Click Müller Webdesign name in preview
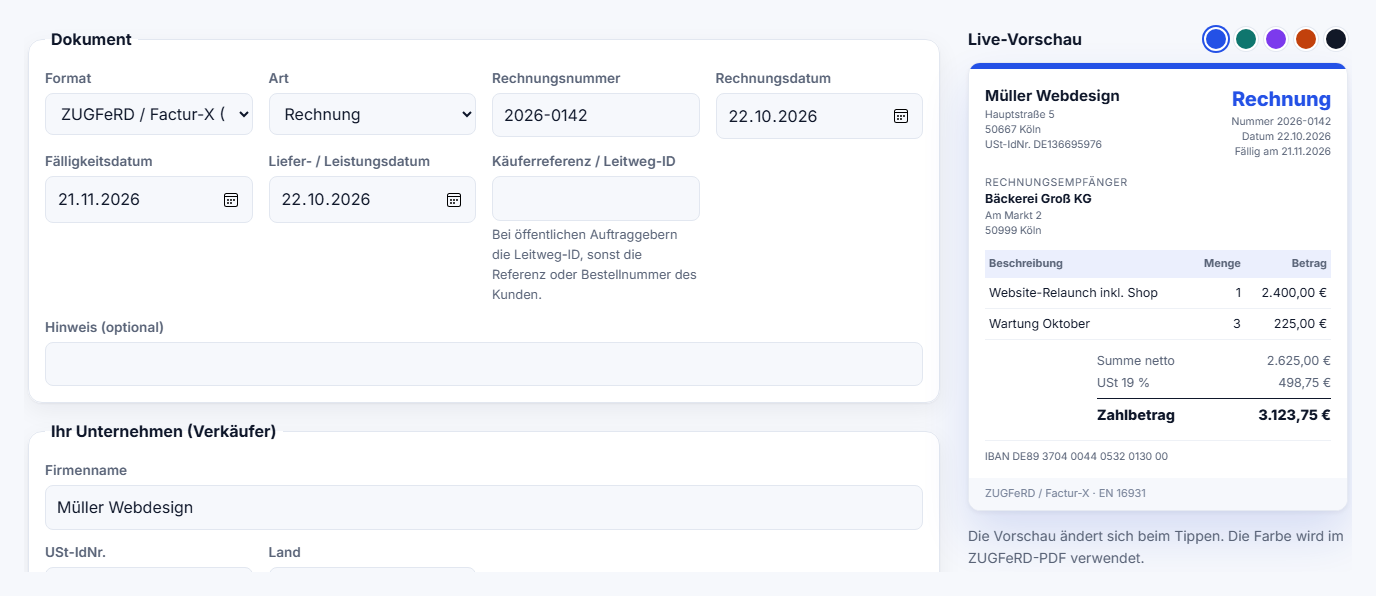The height and width of the screenshot is (596, 1376). point(1052,96)
